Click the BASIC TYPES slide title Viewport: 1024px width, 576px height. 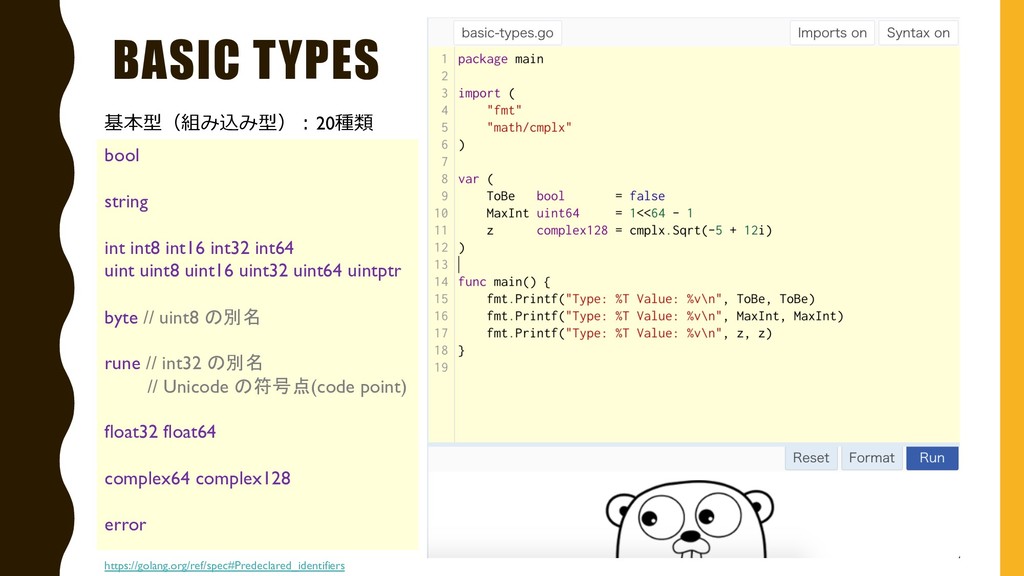tap(246, 59)
